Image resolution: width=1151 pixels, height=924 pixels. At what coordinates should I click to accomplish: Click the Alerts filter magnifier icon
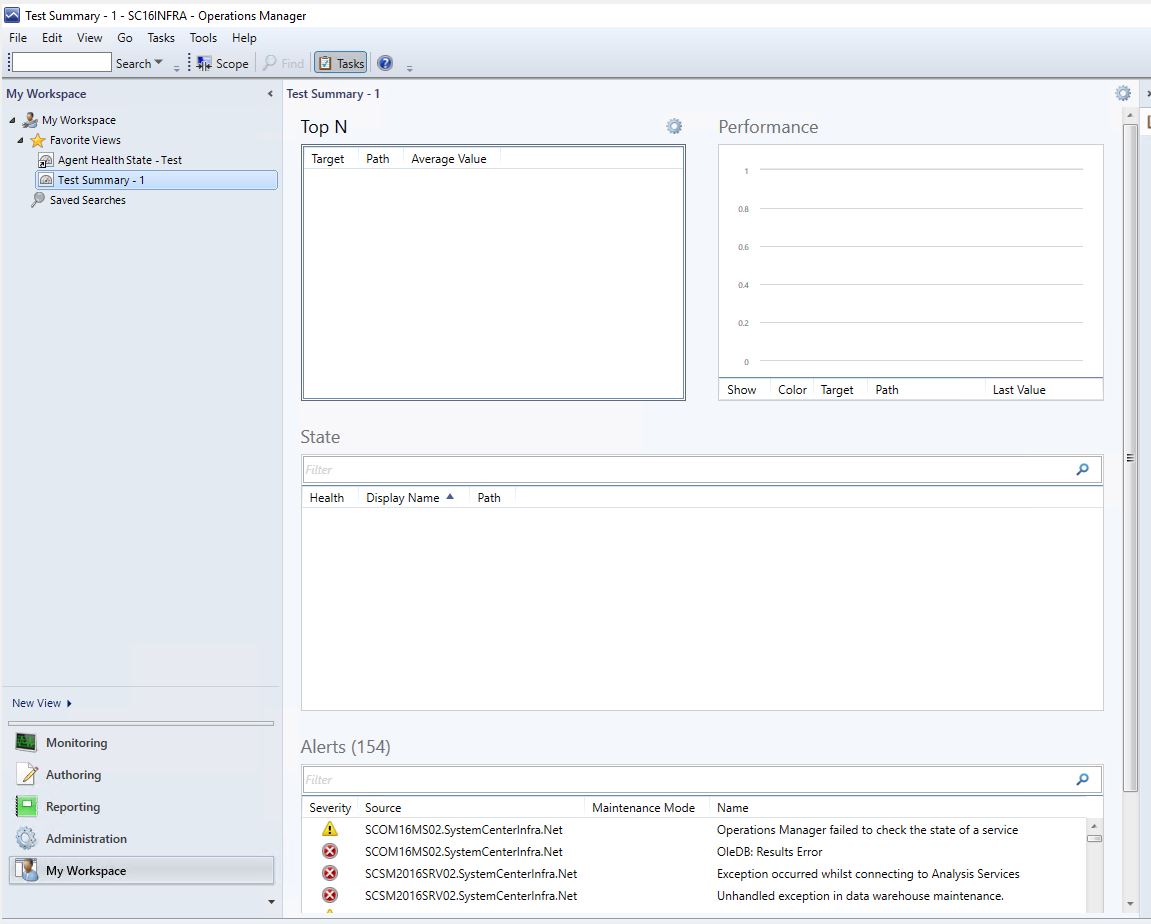pyautogui.click(x=1083, y=779)
